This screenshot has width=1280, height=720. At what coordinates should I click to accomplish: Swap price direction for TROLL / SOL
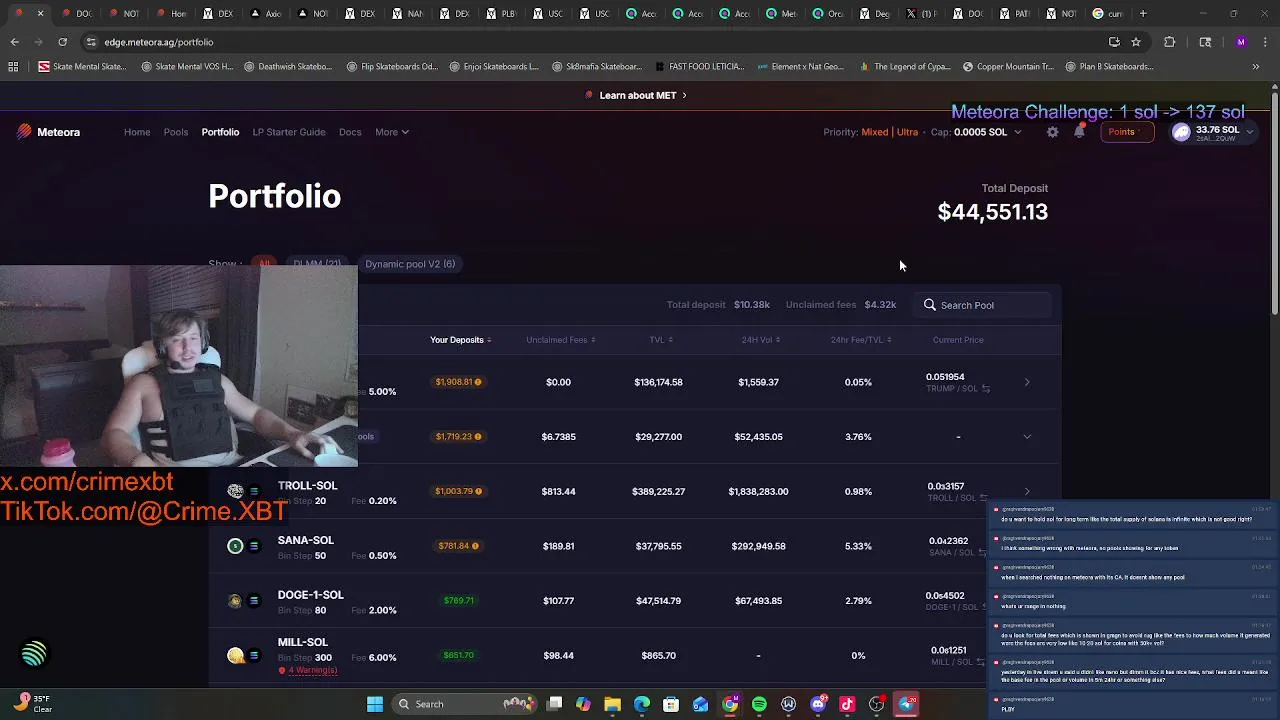984,498
